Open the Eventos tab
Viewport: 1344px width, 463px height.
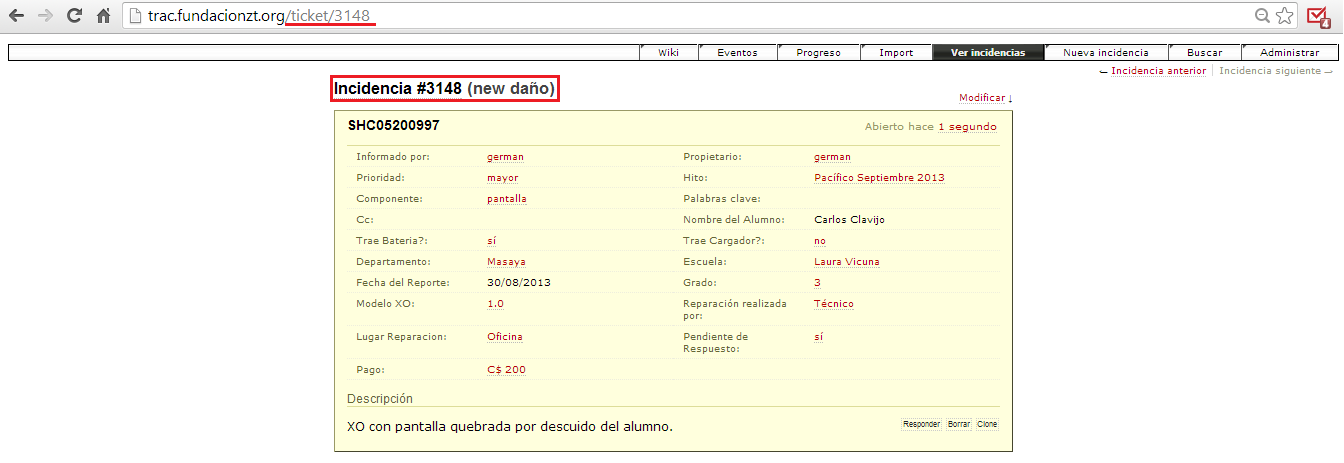tap(737, 53)
